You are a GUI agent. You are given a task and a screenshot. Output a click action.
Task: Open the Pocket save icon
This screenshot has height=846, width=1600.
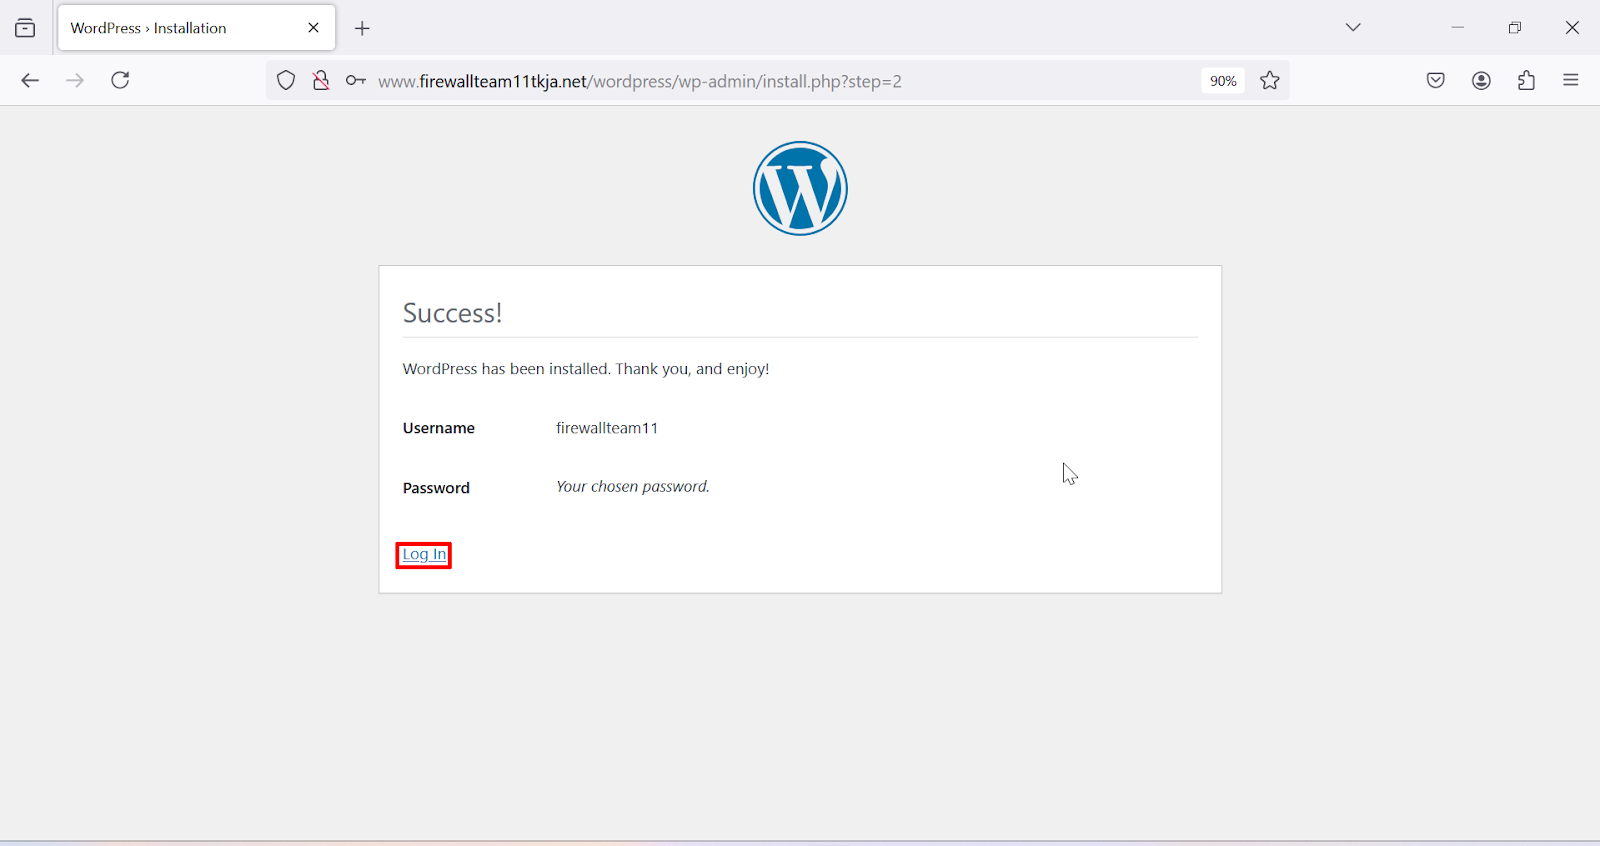(1436, 81)
